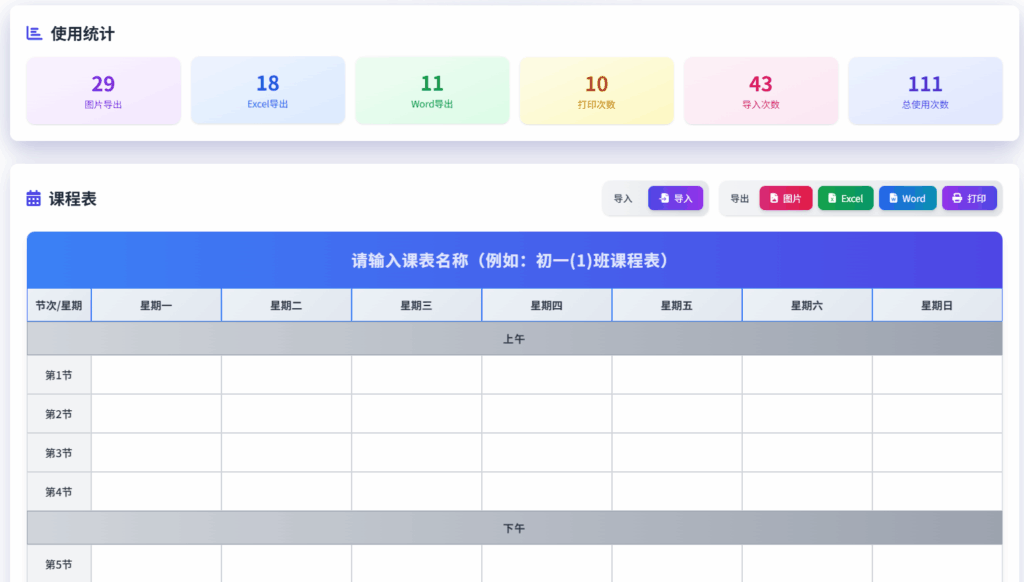Click the calendar icon beside 课程表

[34, 198]
